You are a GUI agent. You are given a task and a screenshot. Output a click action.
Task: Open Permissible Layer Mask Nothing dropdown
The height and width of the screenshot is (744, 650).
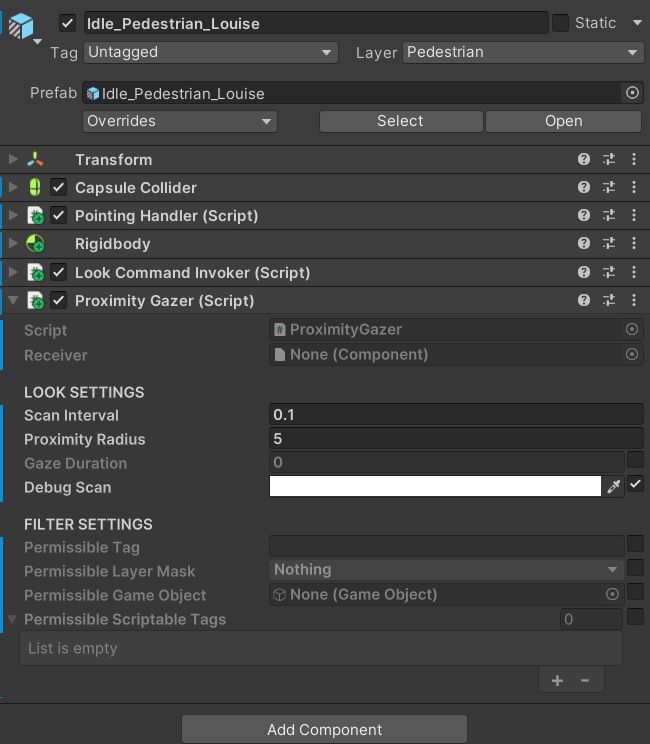coord(446,570)
